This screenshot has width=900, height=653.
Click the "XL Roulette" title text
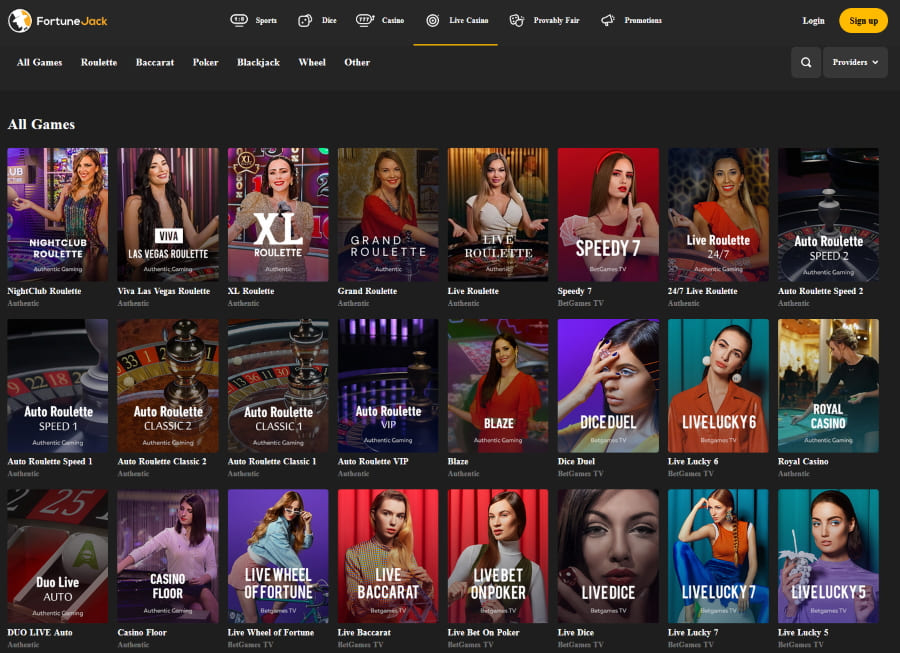coord(251,291)
